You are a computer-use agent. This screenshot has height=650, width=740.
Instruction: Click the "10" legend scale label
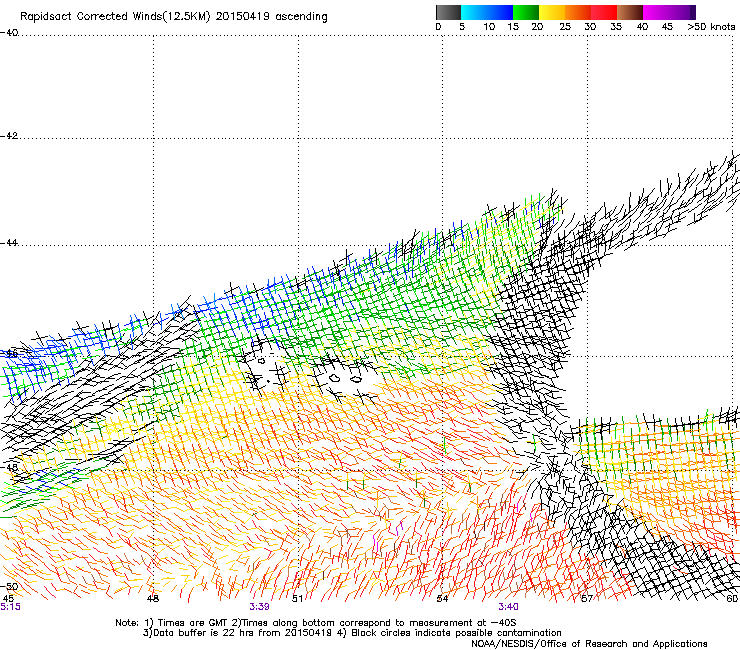(x=489, y=27)
